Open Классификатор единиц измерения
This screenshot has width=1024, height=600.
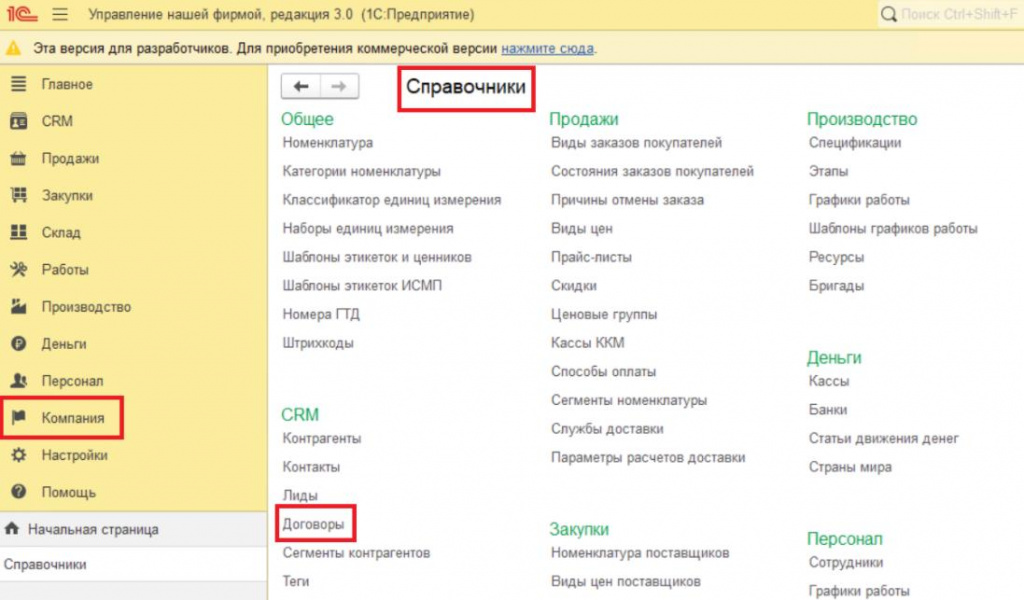click(x=392, y=200)
